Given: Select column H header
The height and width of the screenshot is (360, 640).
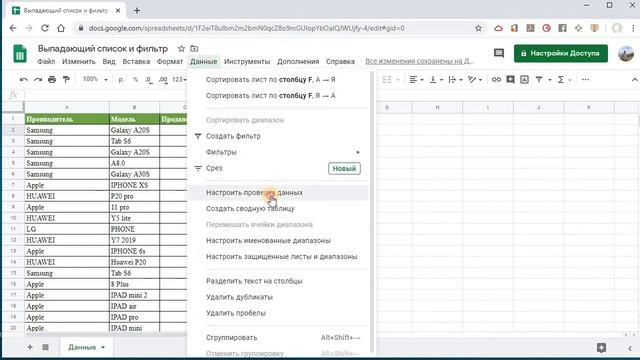Looking at the screenshot, I should point(437,107).
